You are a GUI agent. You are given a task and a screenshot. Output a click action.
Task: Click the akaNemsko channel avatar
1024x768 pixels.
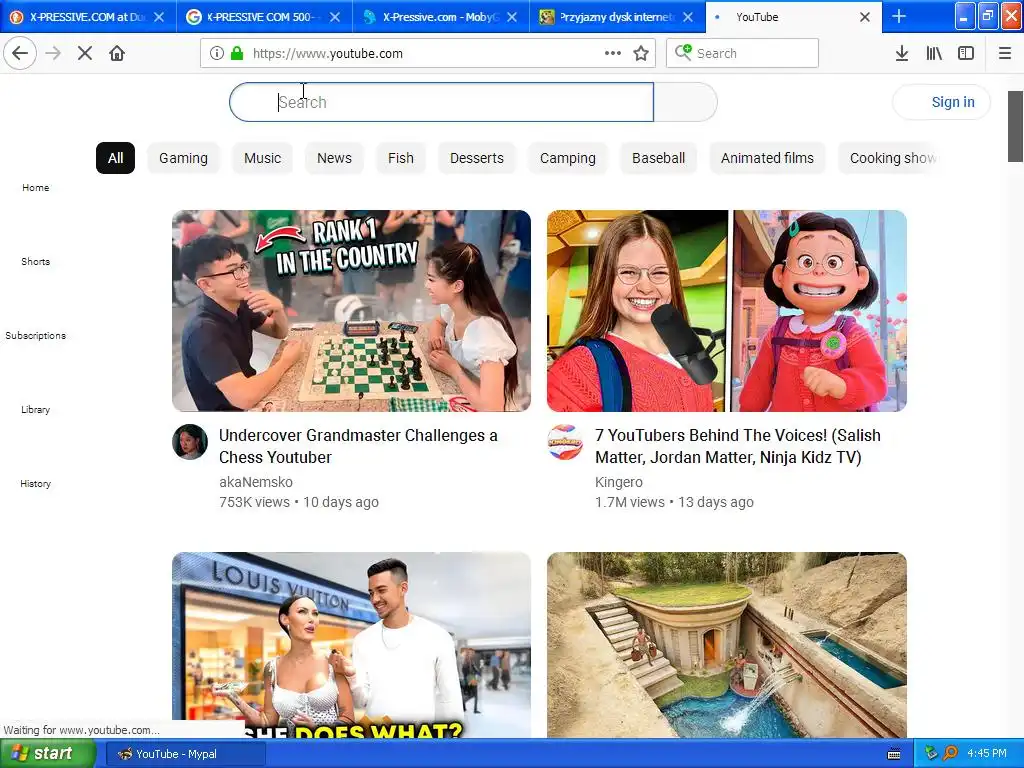click(190, 442)
